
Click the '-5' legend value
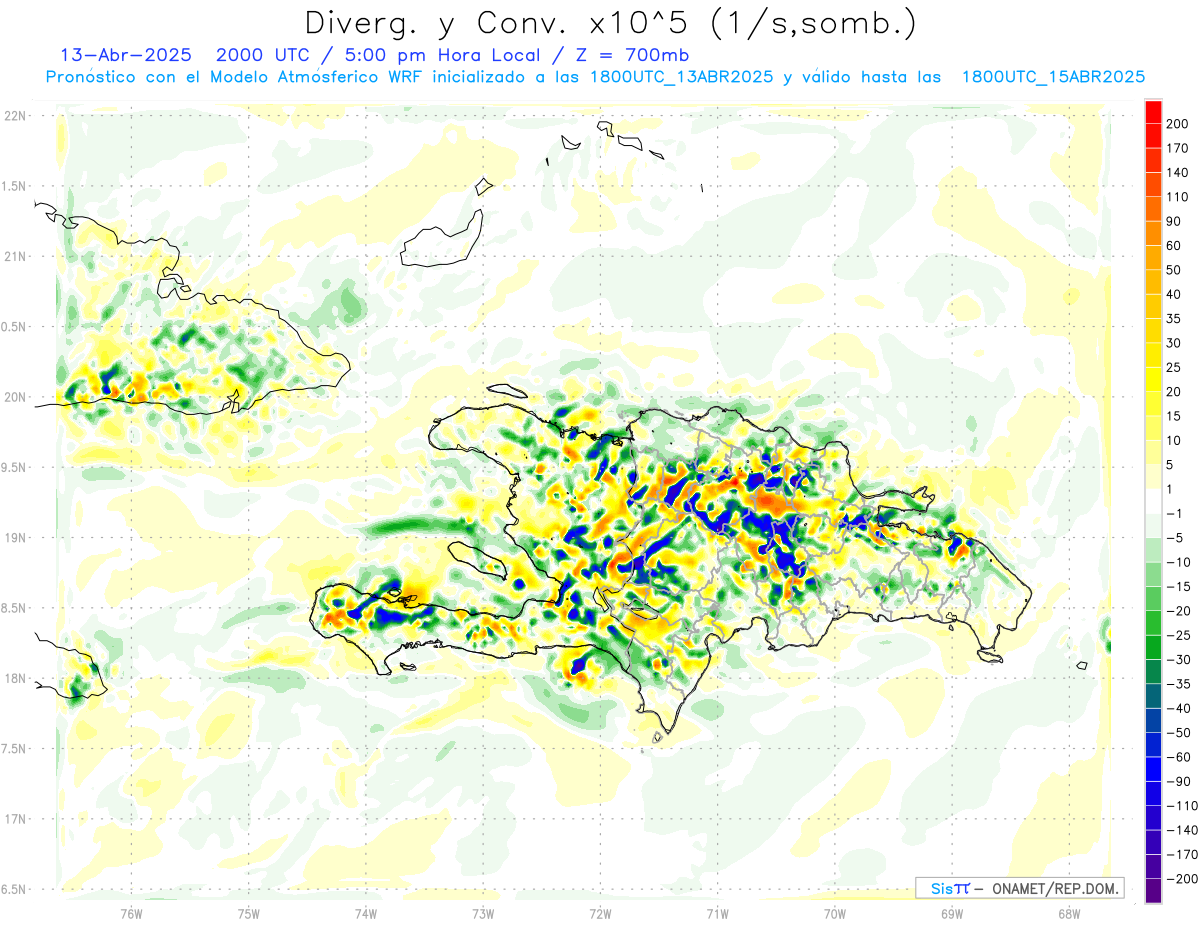[x=1175, y=538]
